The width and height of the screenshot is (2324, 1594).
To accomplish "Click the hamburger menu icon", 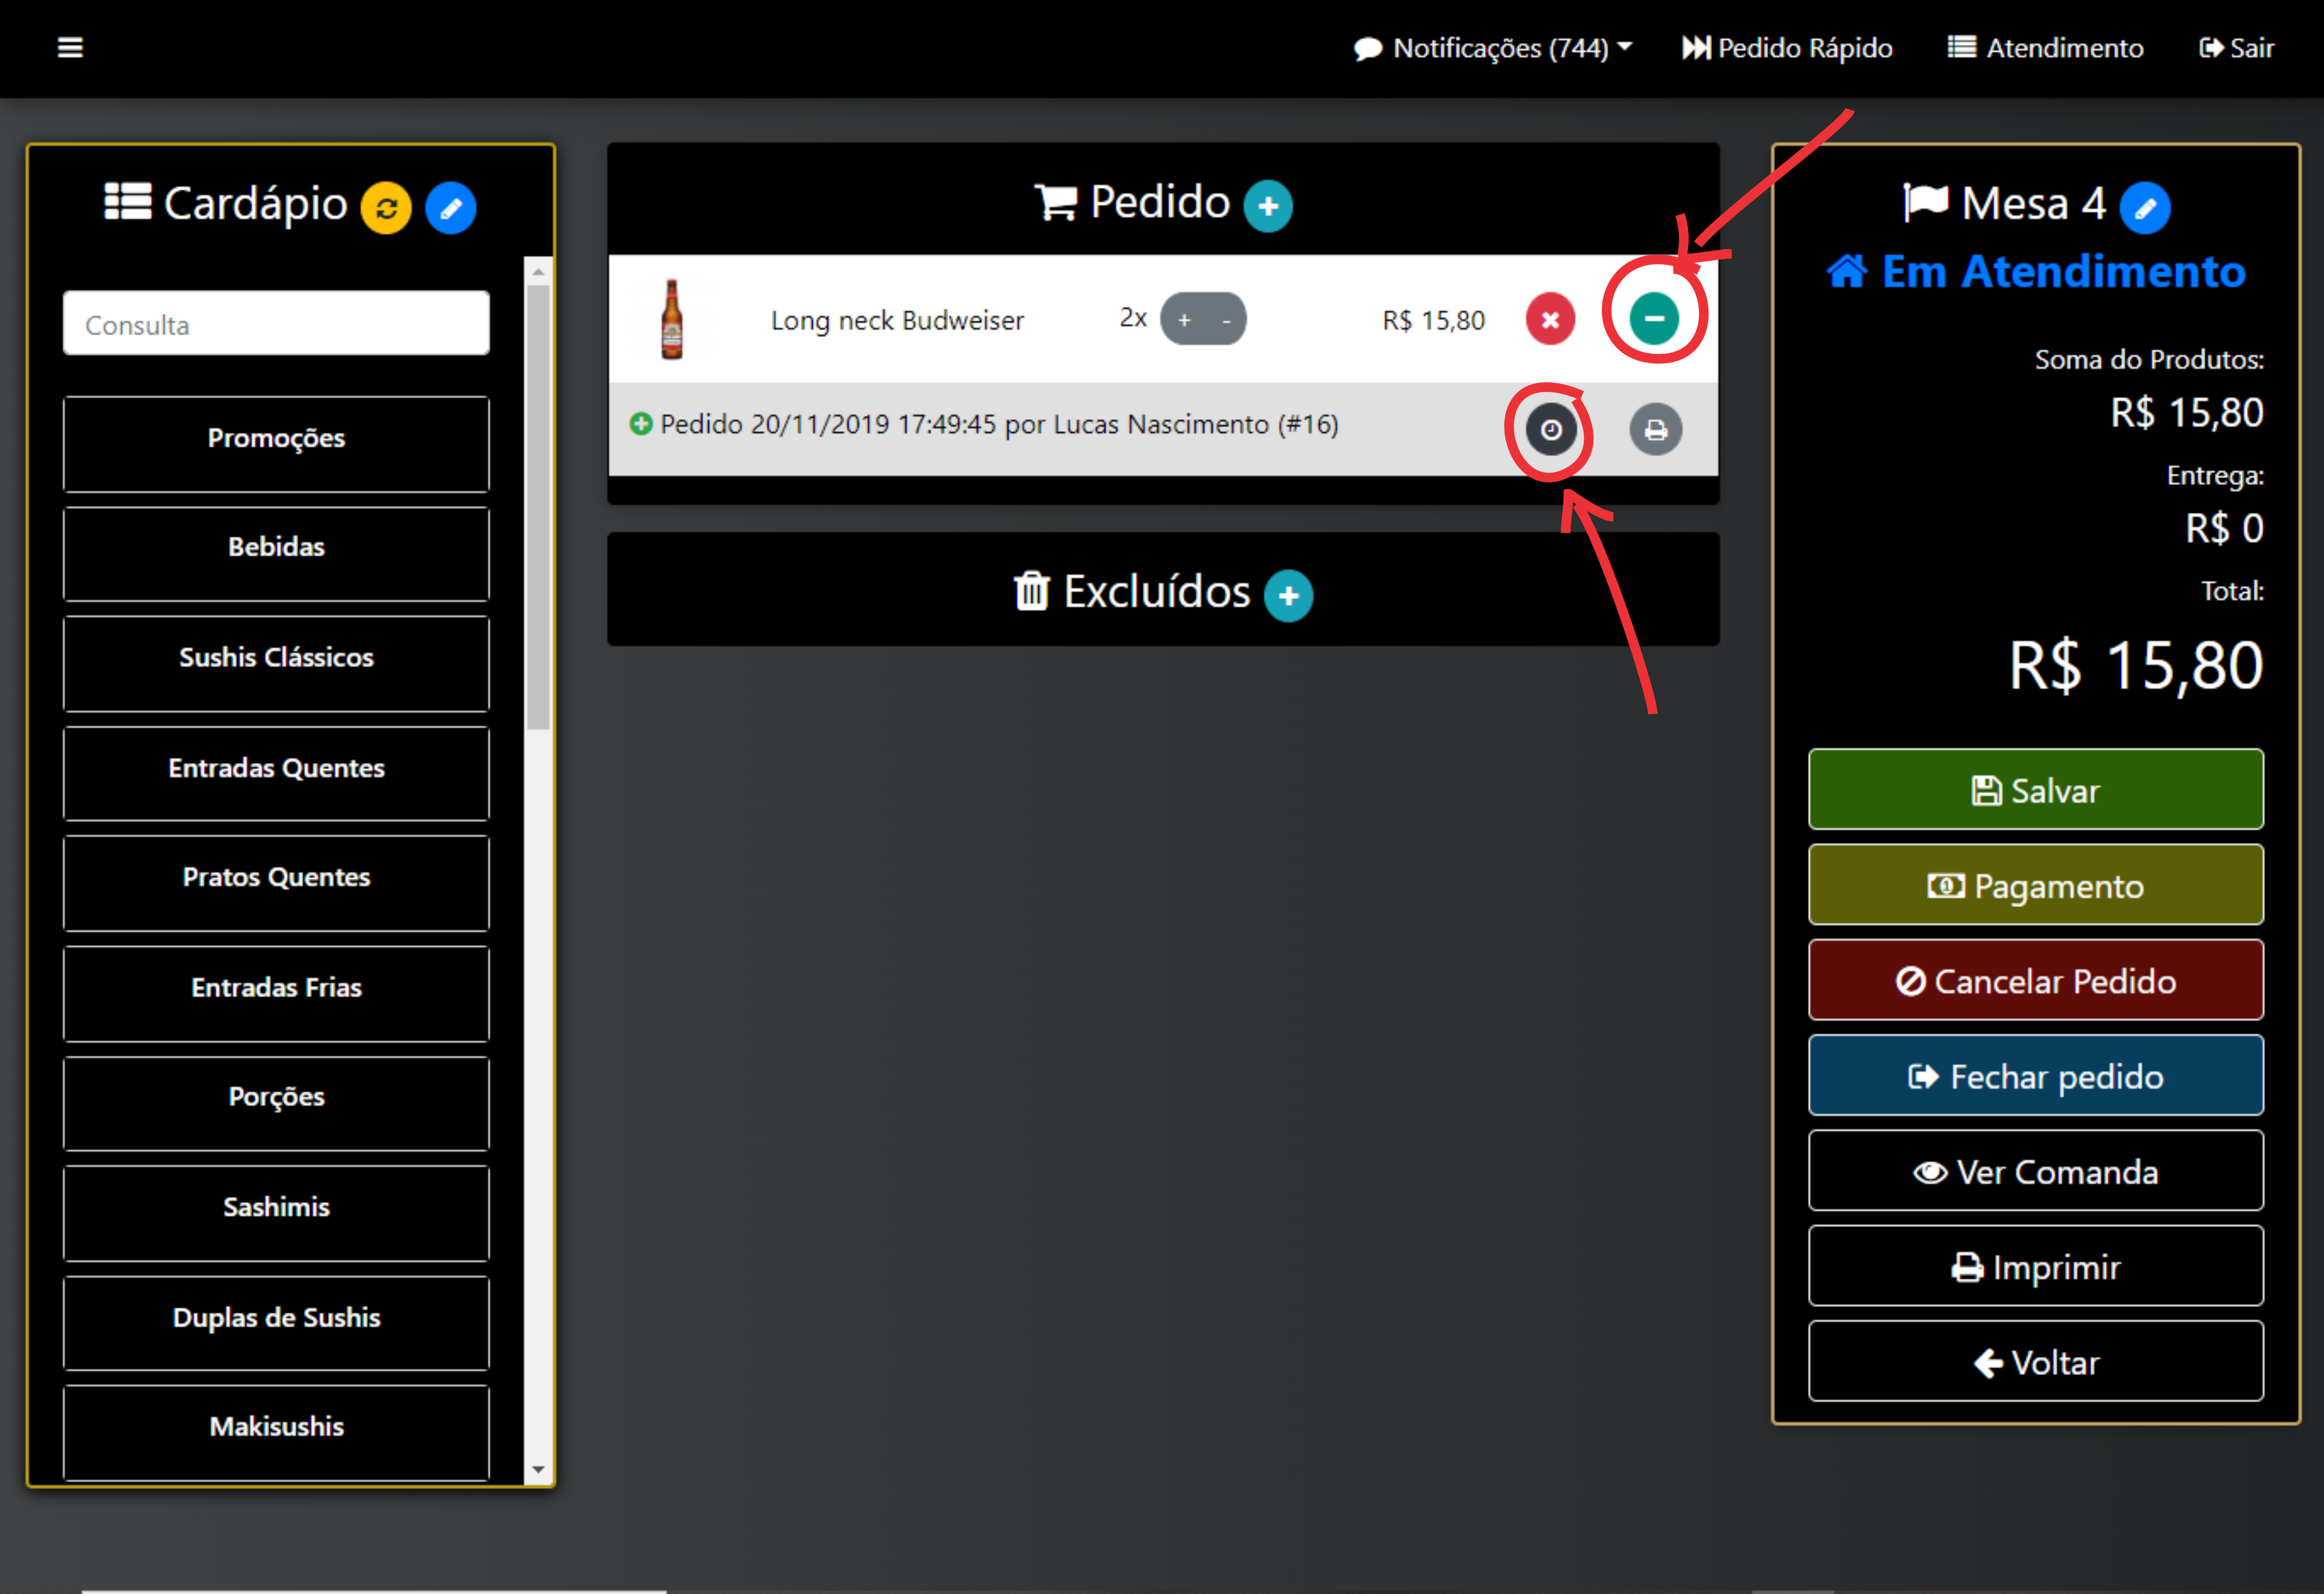I will 70,48.
